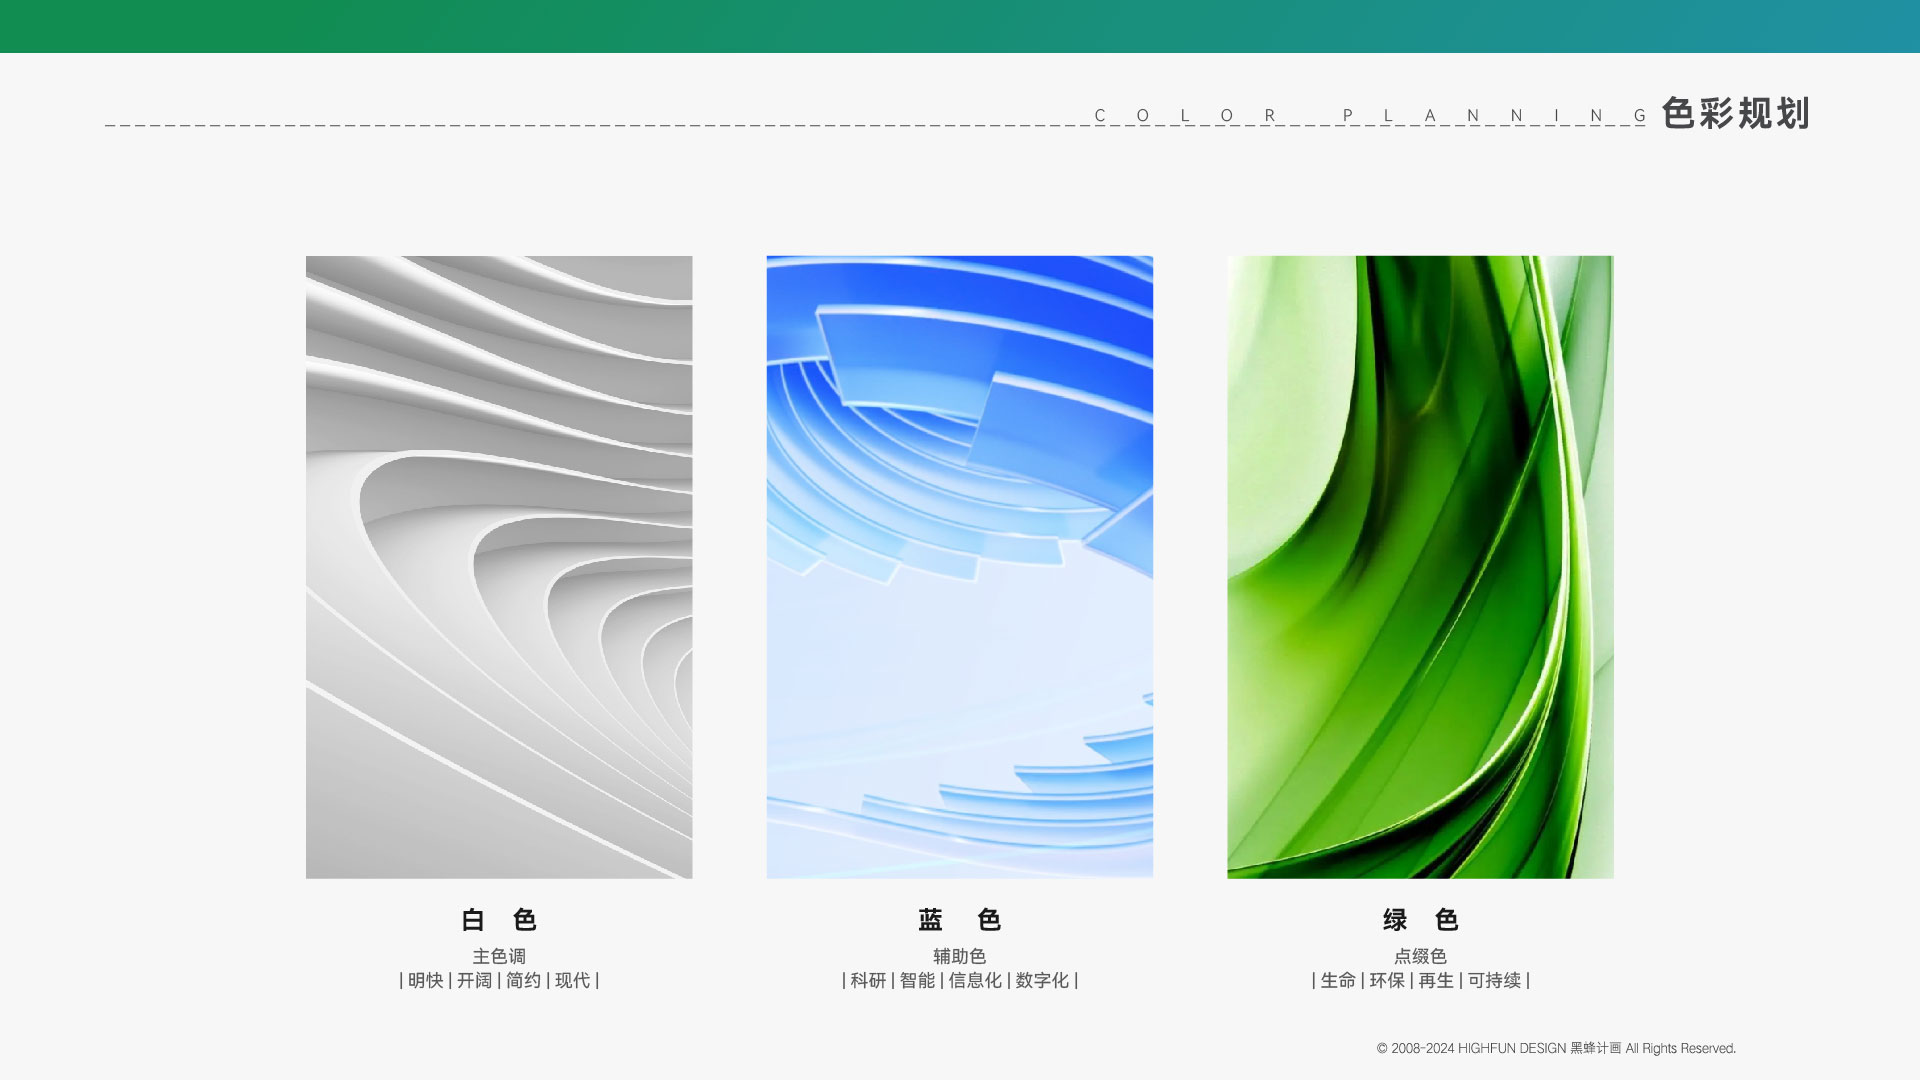Click the 绿色 heading text
Screen dimensions: 1920x1080
[1420, 920]
